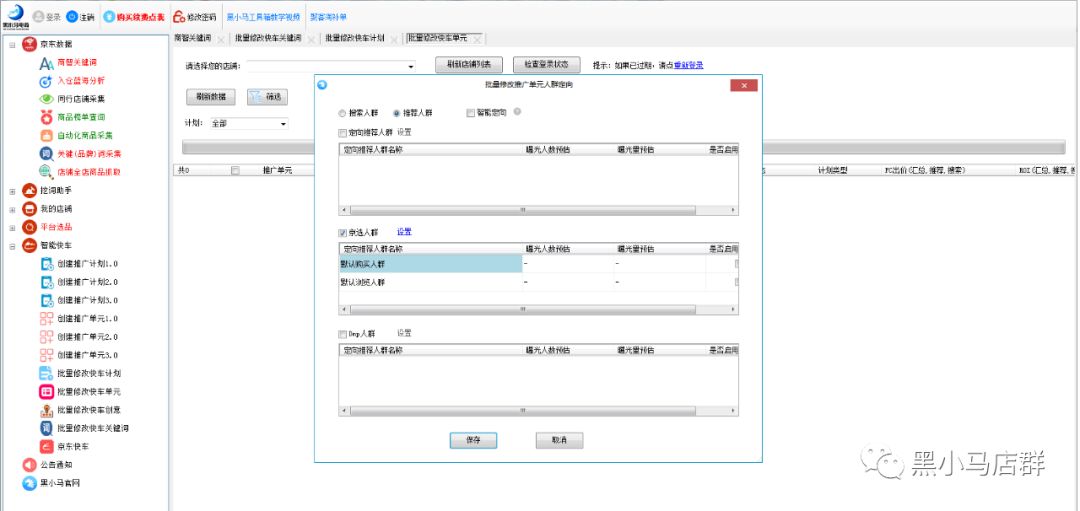
Task: Click the 取消 cancel button
Action: click(559, 440)
